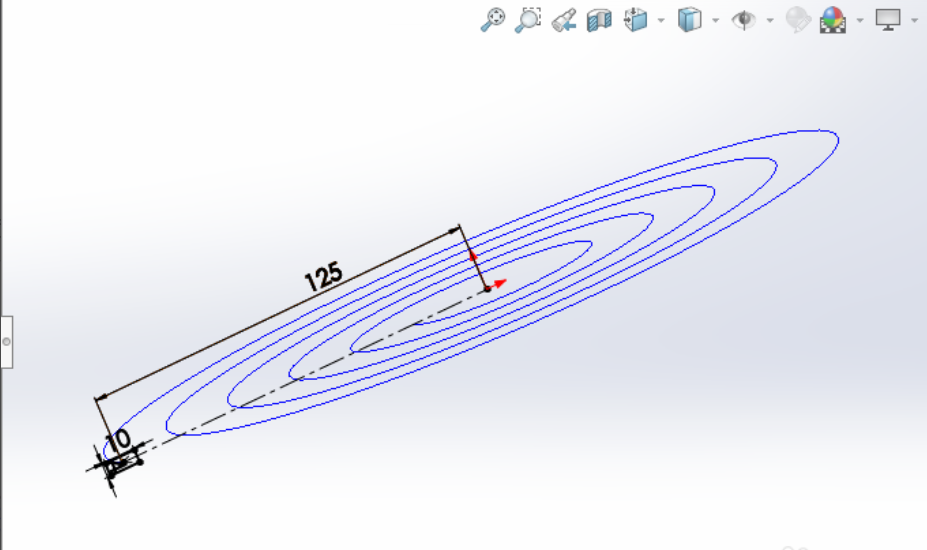Click the View Settings monitor icon
This screenshot has width=927, height=550.
coord(888,20)
